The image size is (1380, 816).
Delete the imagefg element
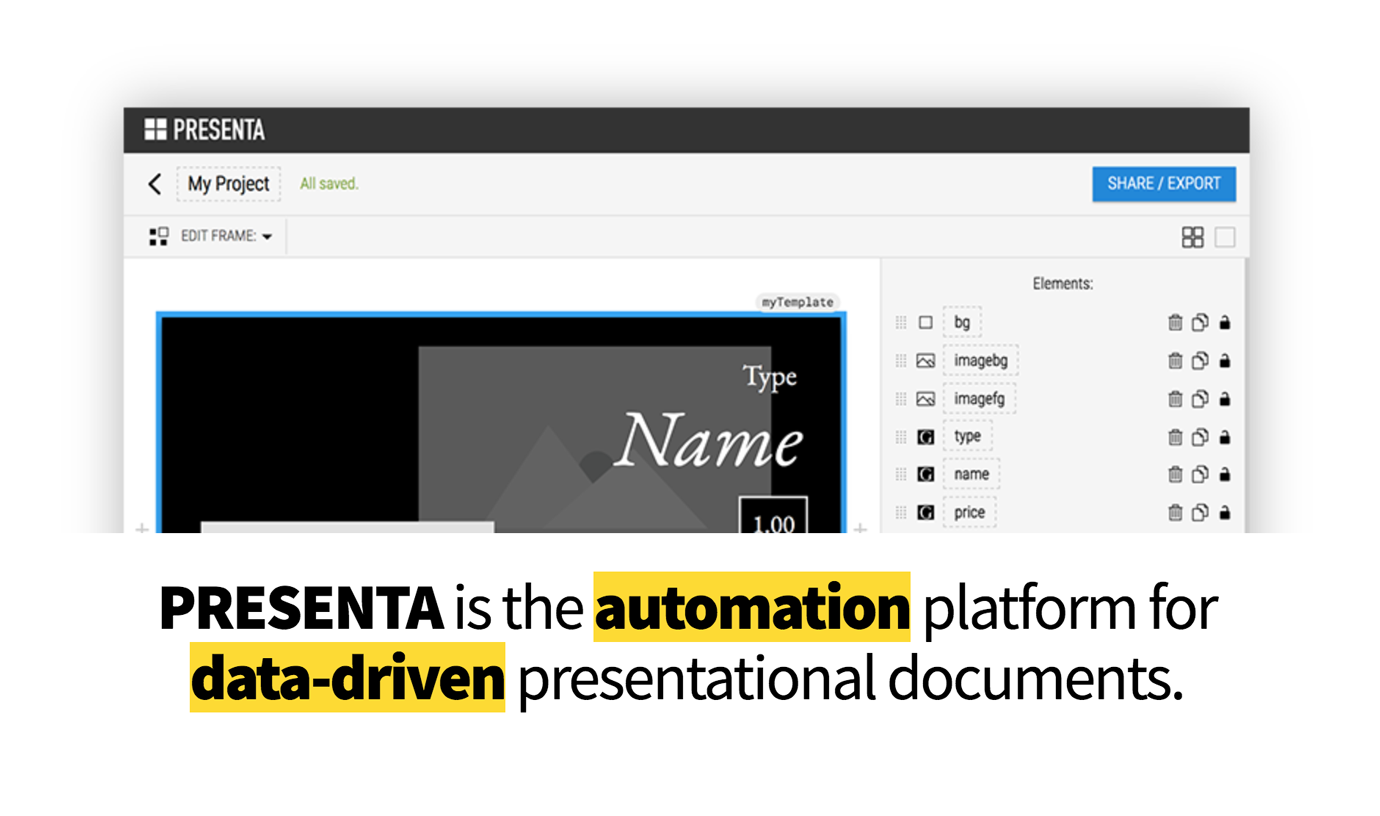click(x=1175, y=399)
